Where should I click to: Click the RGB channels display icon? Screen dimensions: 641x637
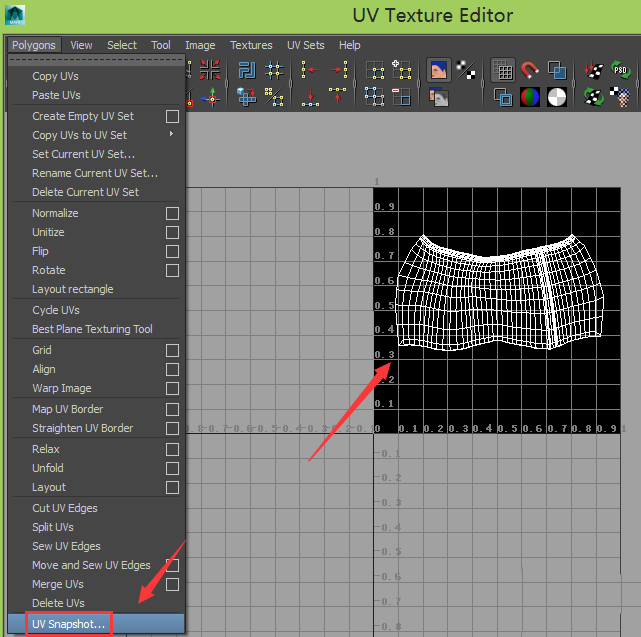coord(530,97)
